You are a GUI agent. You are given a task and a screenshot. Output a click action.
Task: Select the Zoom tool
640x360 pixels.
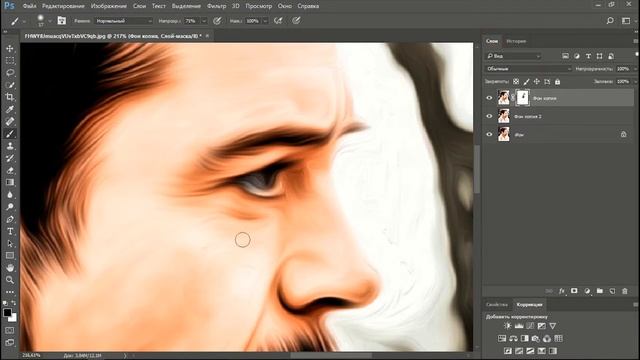(x=10, y=280)
